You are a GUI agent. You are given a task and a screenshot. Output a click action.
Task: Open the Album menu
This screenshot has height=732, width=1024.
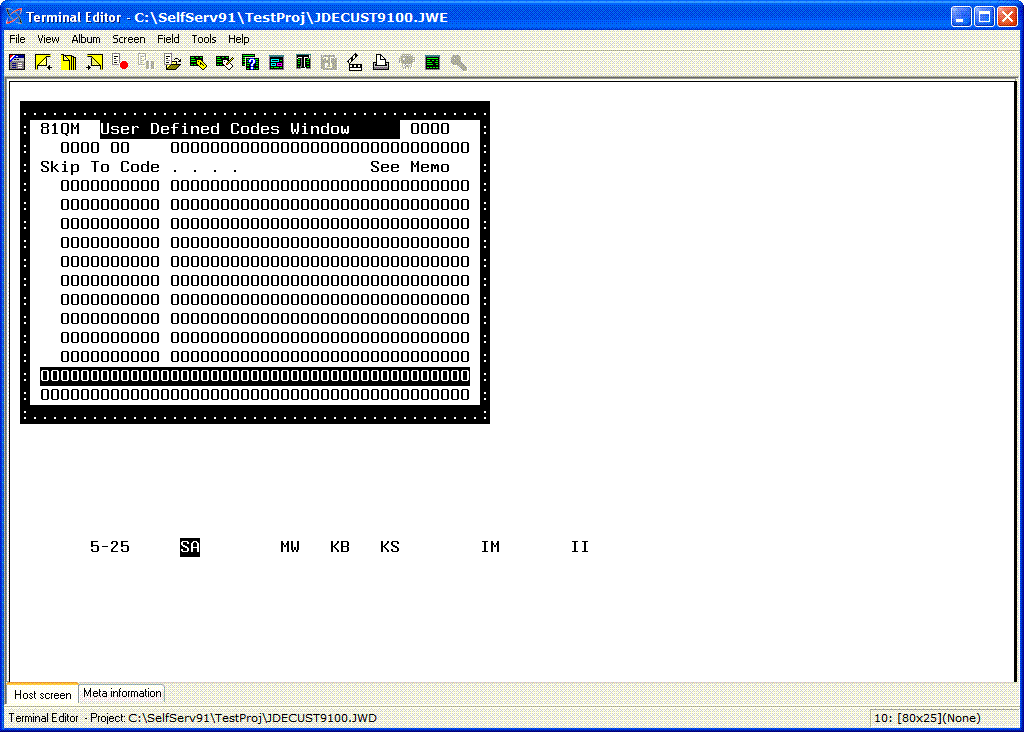click(86, 39)
